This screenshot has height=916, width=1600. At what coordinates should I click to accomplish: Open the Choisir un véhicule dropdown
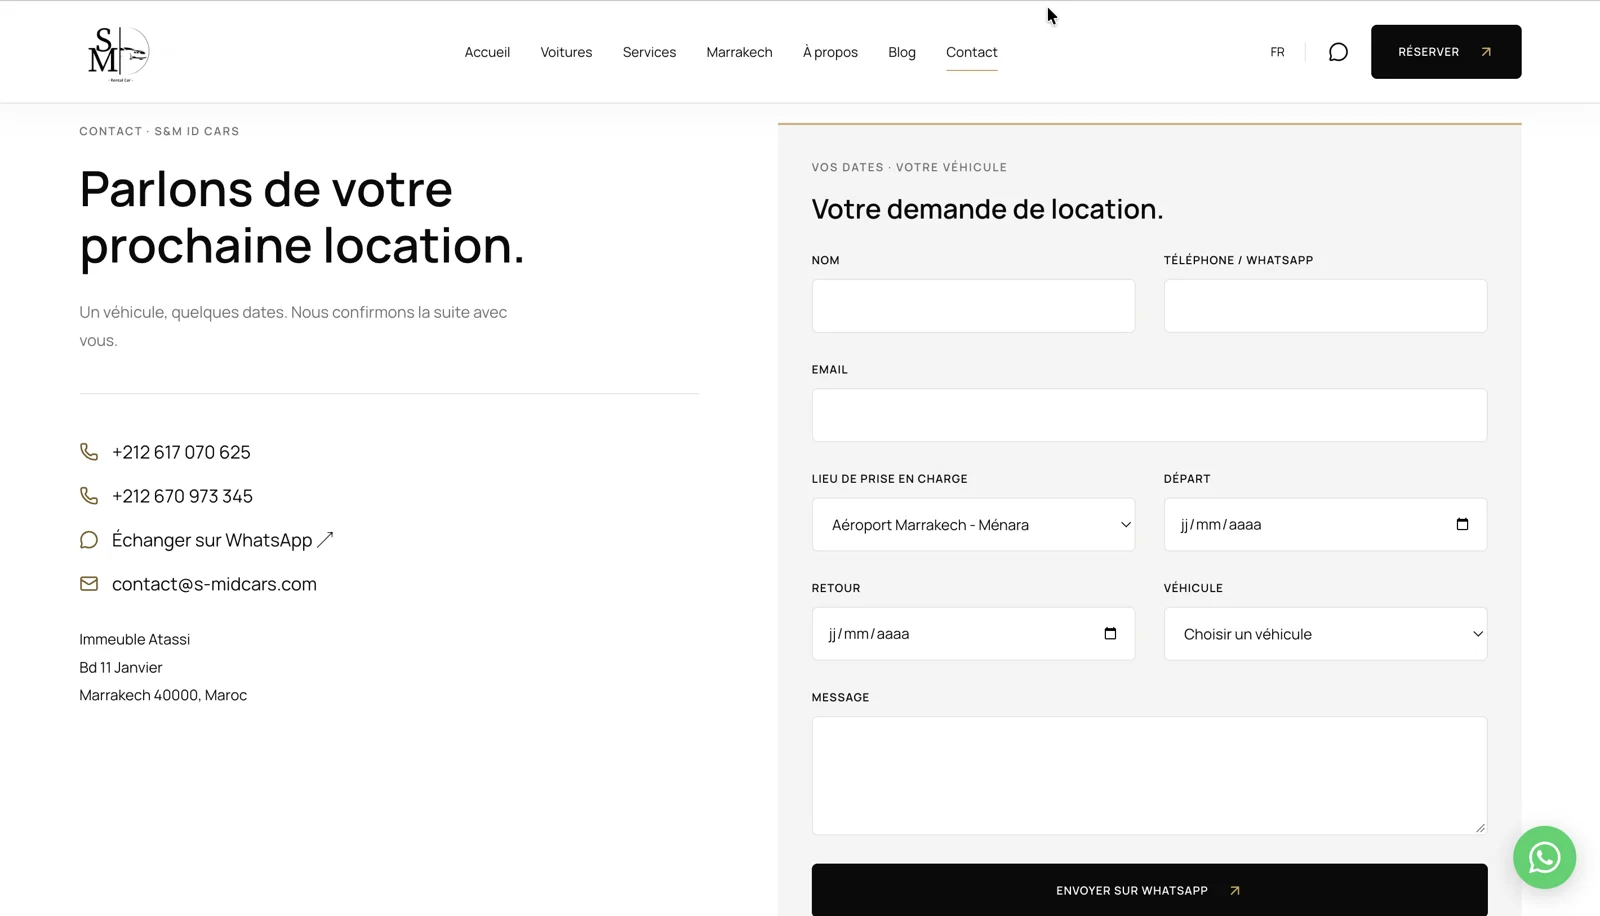(1325, 634)
